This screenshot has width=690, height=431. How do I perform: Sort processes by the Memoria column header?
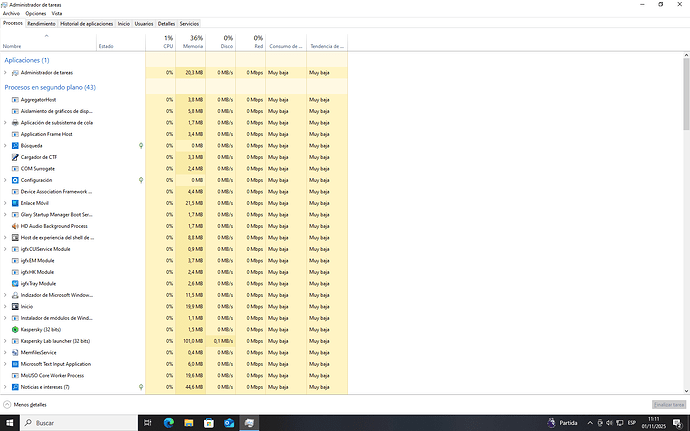[194, 46]
